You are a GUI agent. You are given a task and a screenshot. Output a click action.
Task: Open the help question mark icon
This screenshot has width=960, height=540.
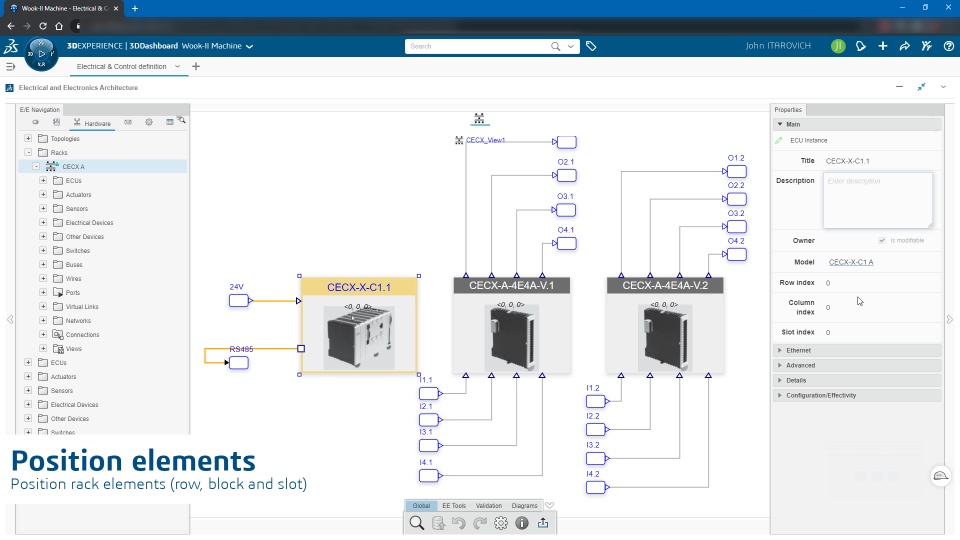tap(948, 46)
